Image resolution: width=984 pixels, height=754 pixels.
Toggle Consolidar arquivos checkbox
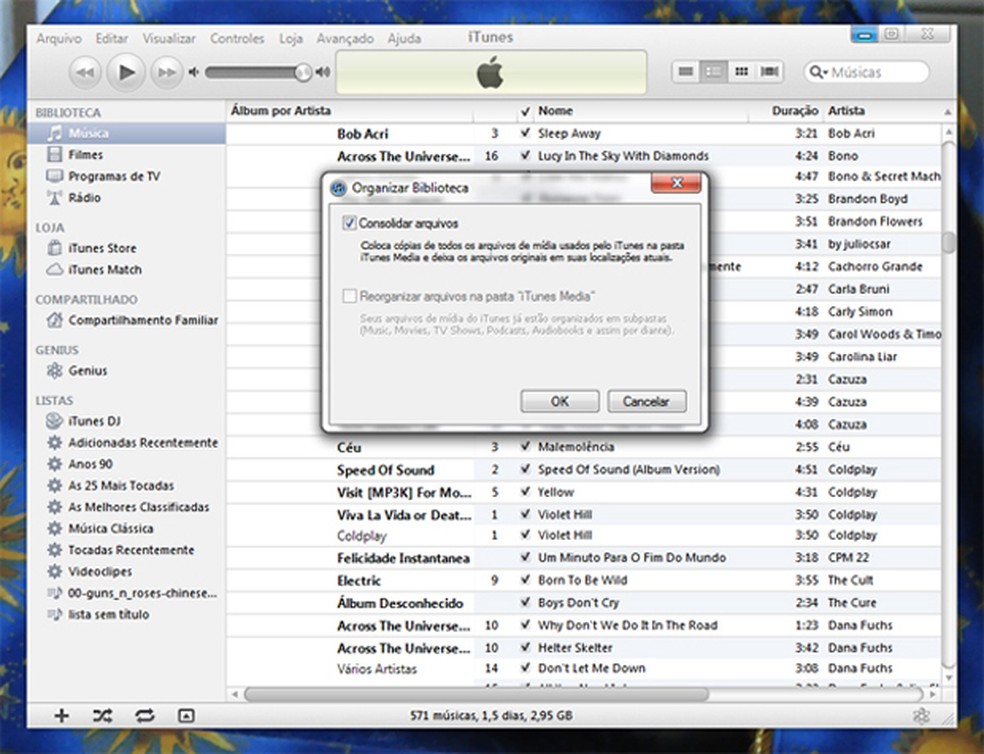coord(350,223)
